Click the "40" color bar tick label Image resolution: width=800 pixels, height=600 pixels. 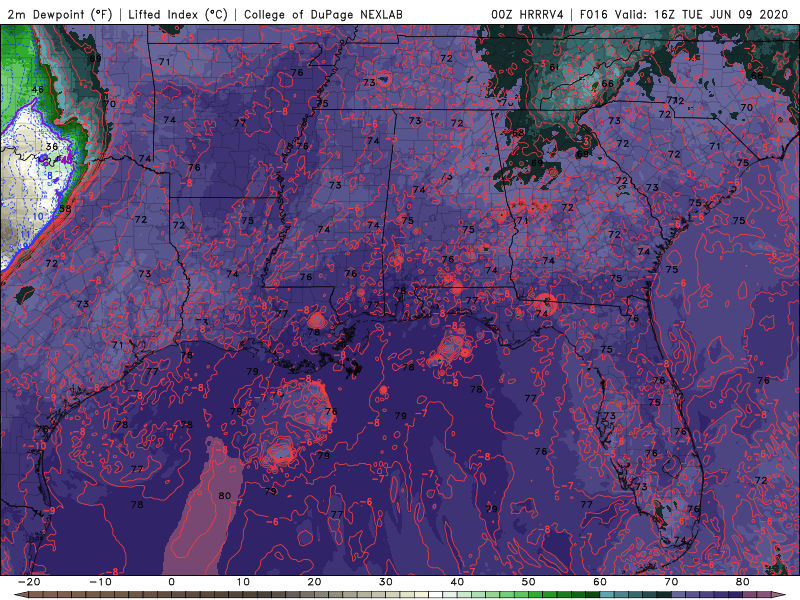457,582
